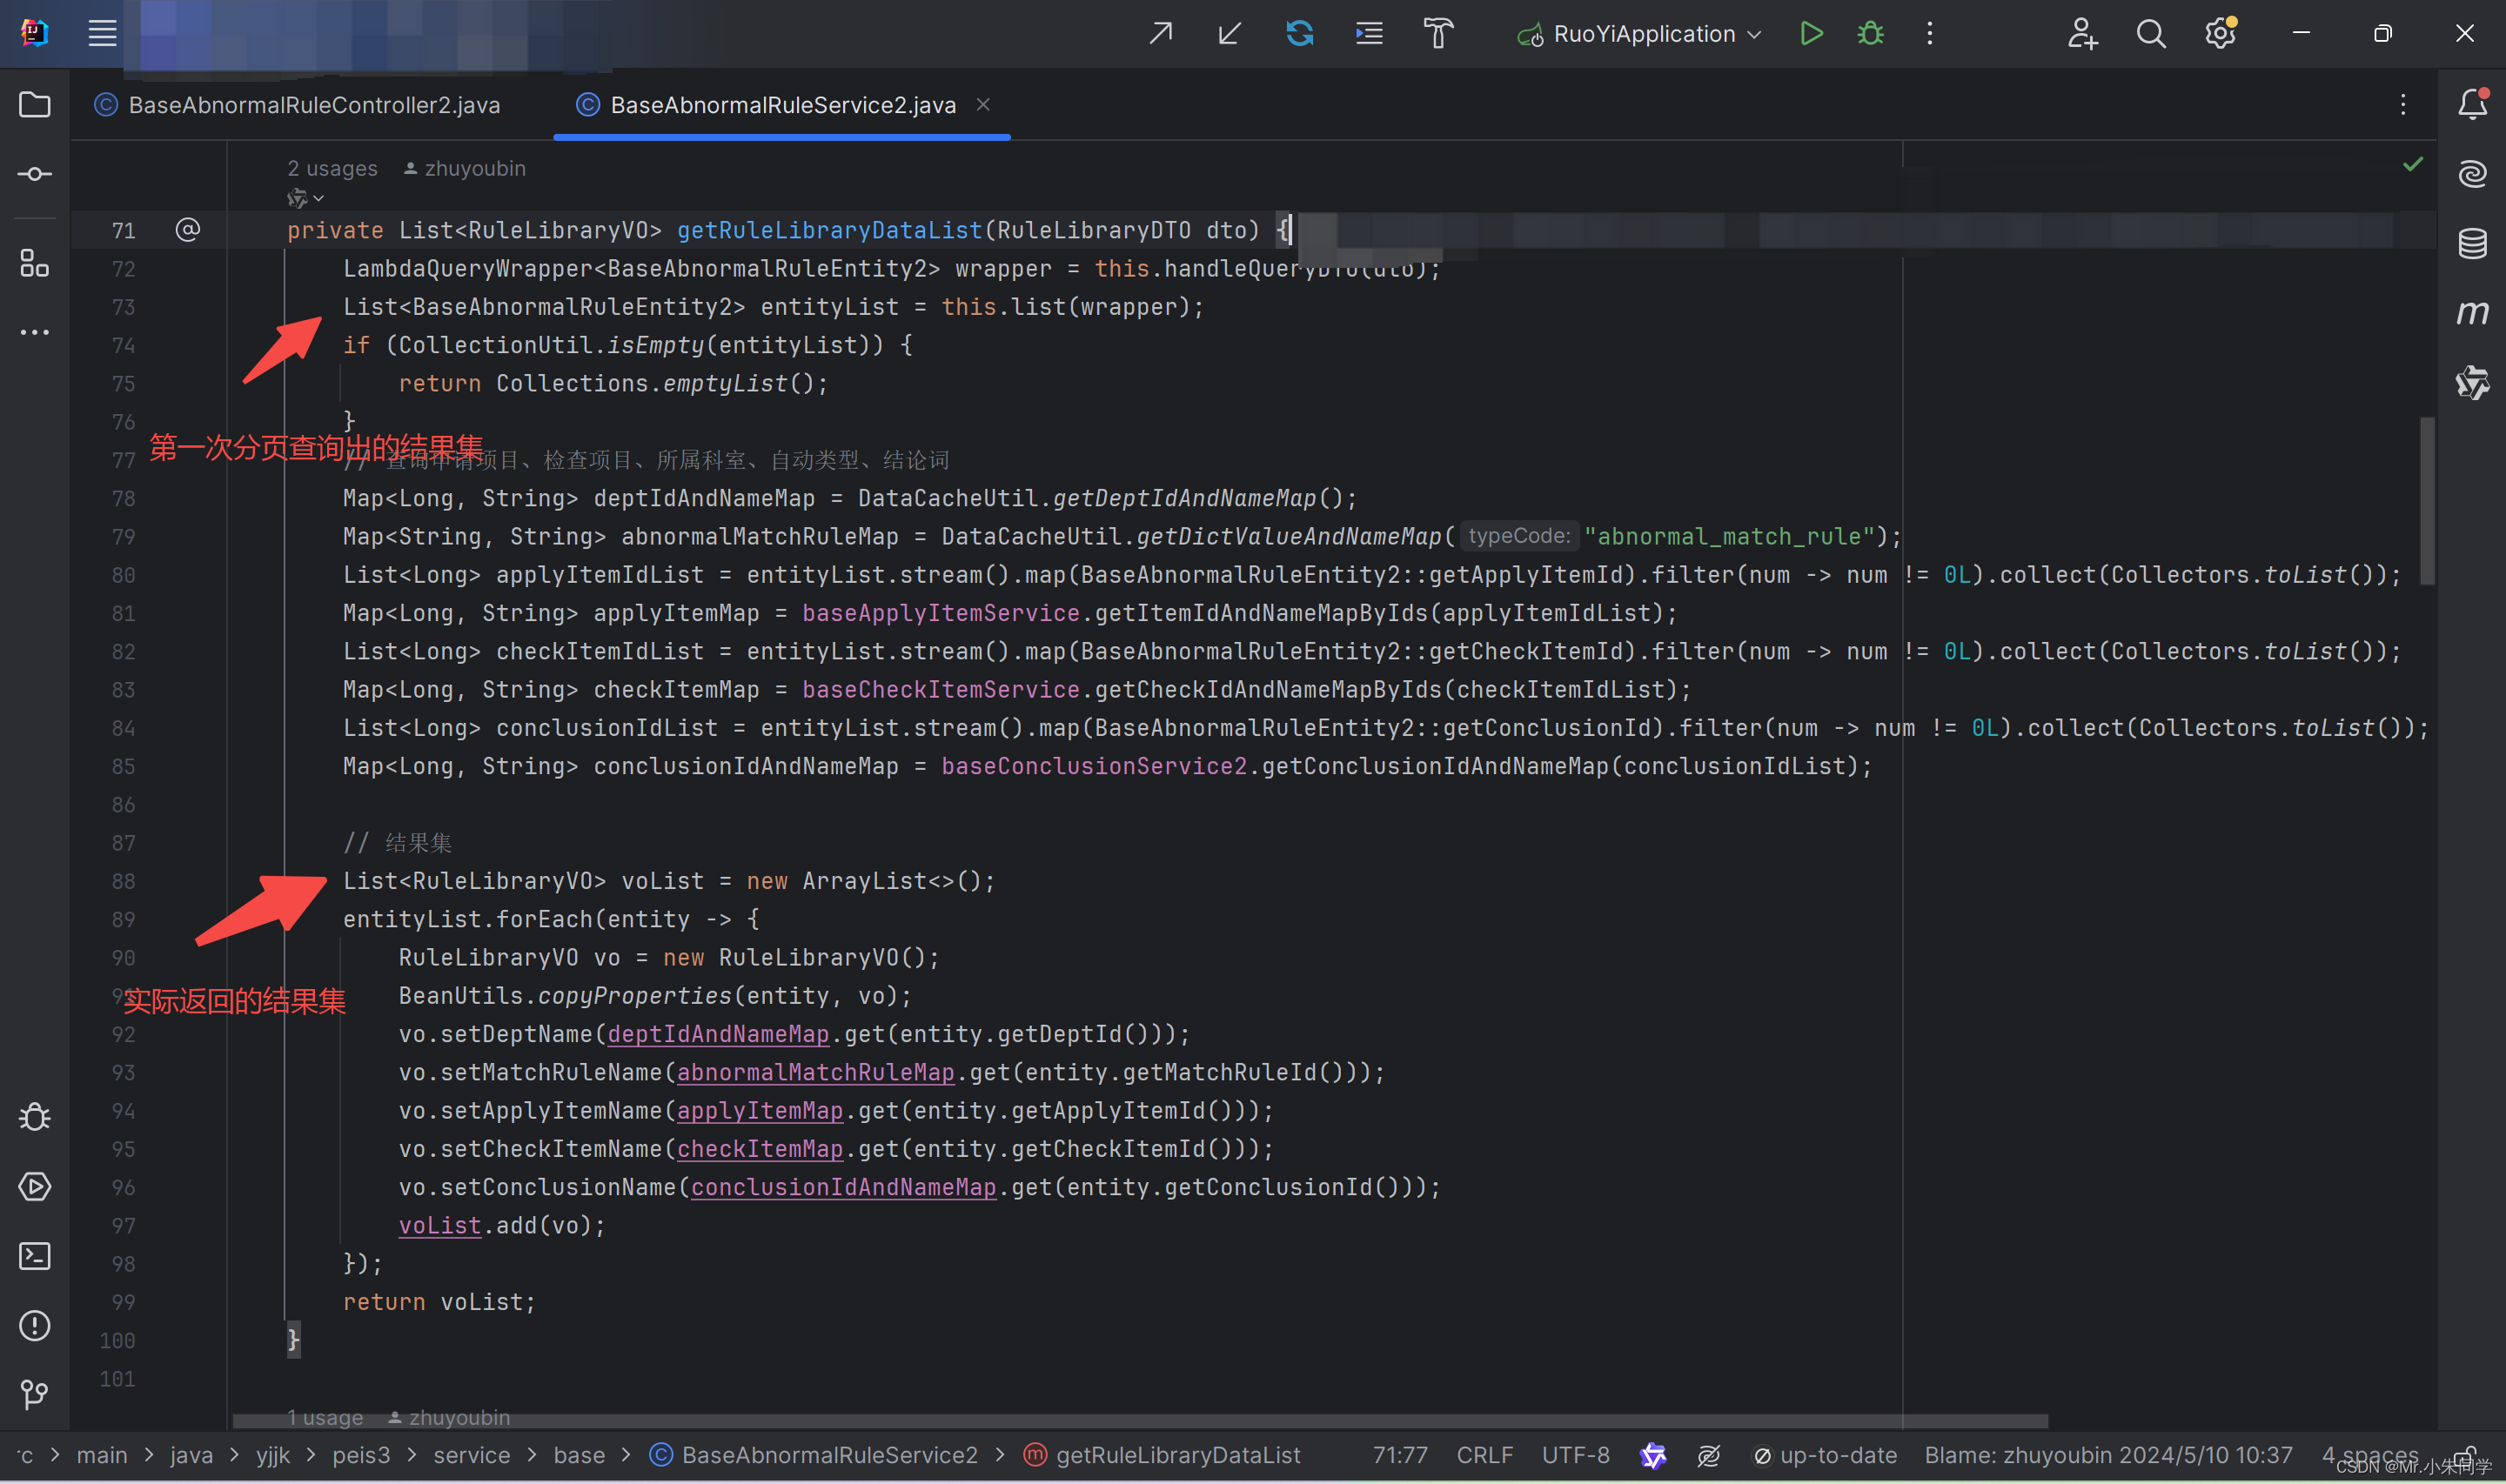Image resolution: width=2506 pixels, height=1484 pixels.
Task: Open the Project tool window folder icon
Action: 34,105
